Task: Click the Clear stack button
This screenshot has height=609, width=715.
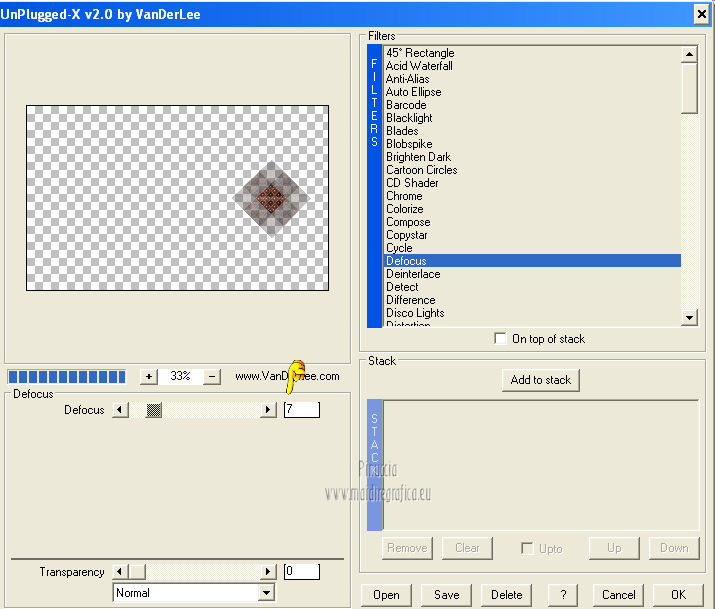Action: click(467, 548)
